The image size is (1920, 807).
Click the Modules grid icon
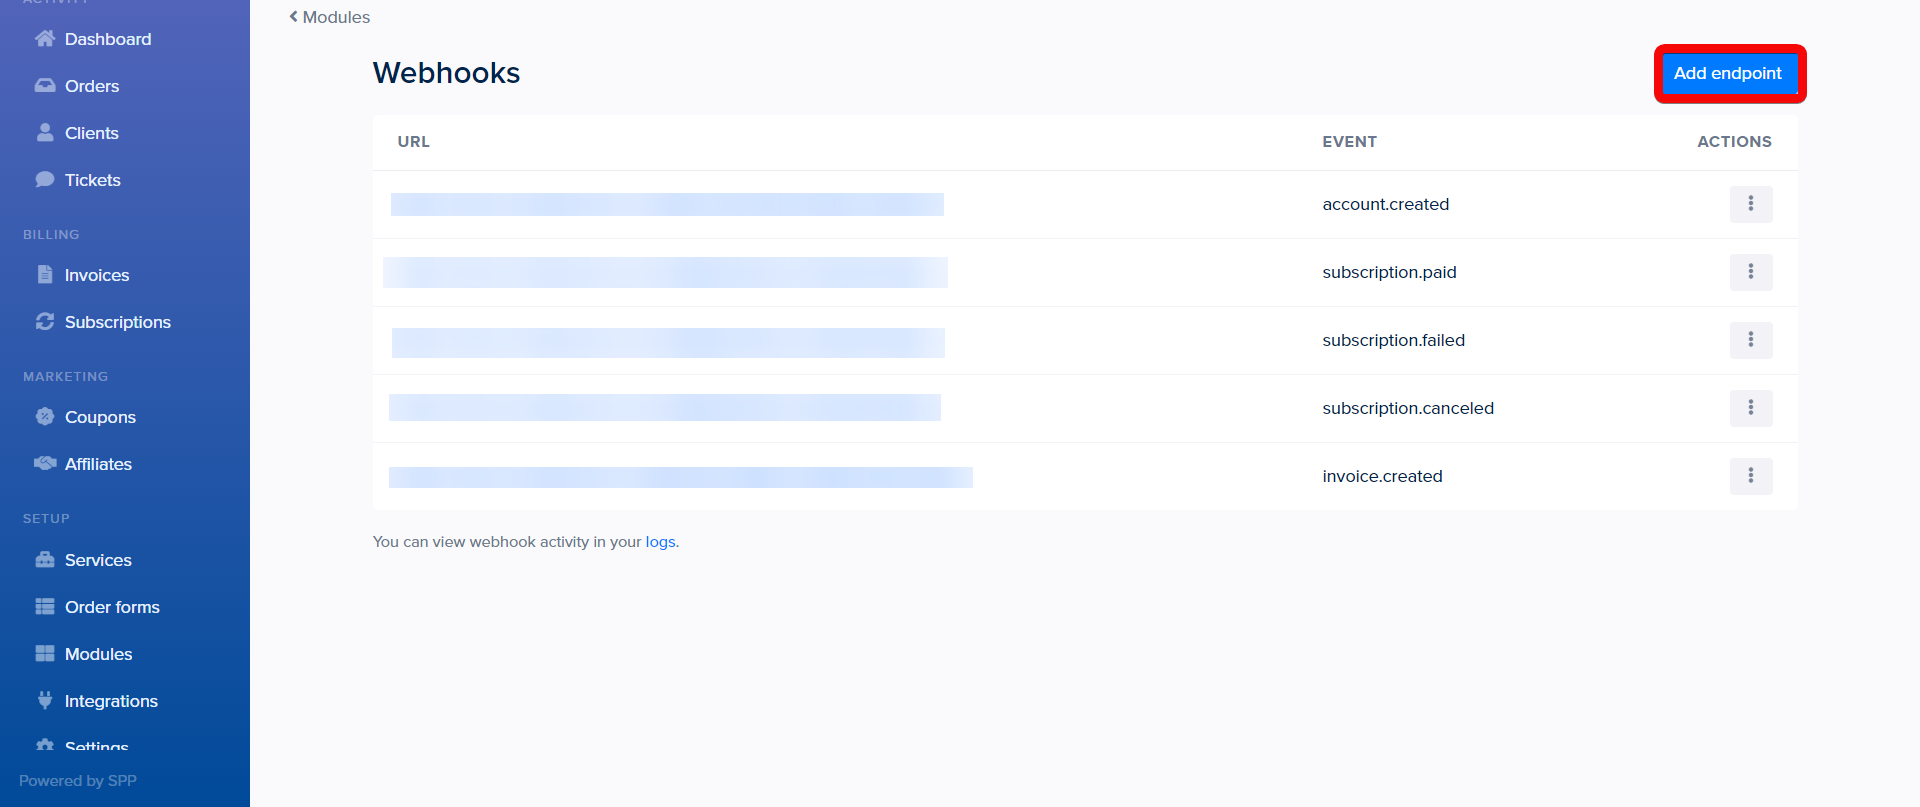click(45, 653)
